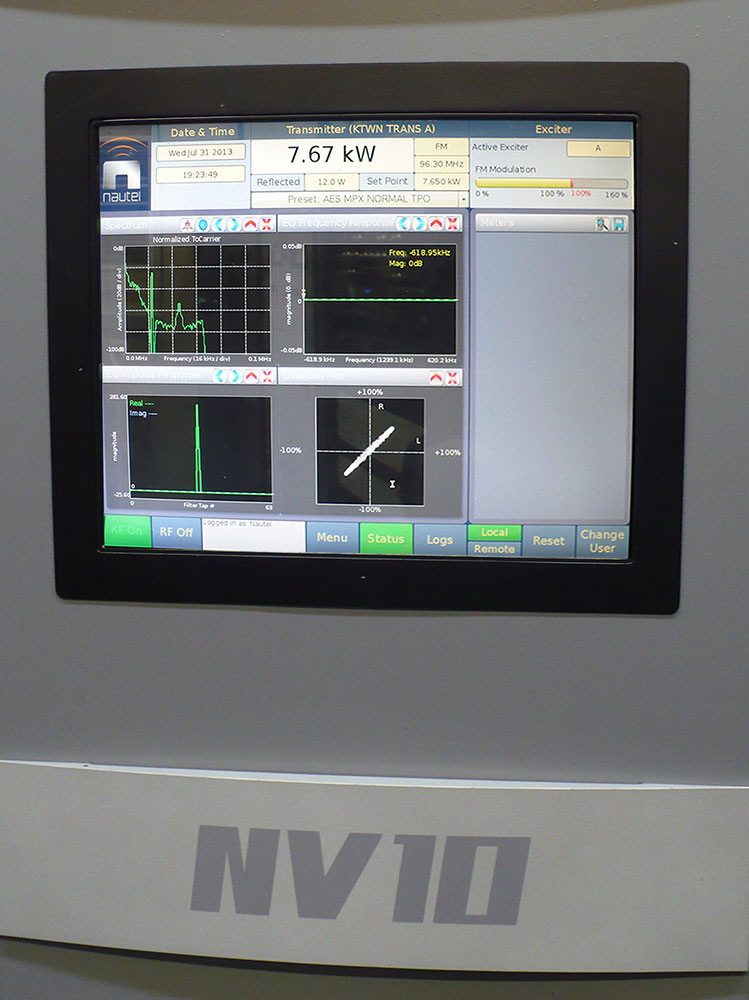Close the EQ Frequency Response panel
This screenshot has height=1000, width=749.
[452, 223]
